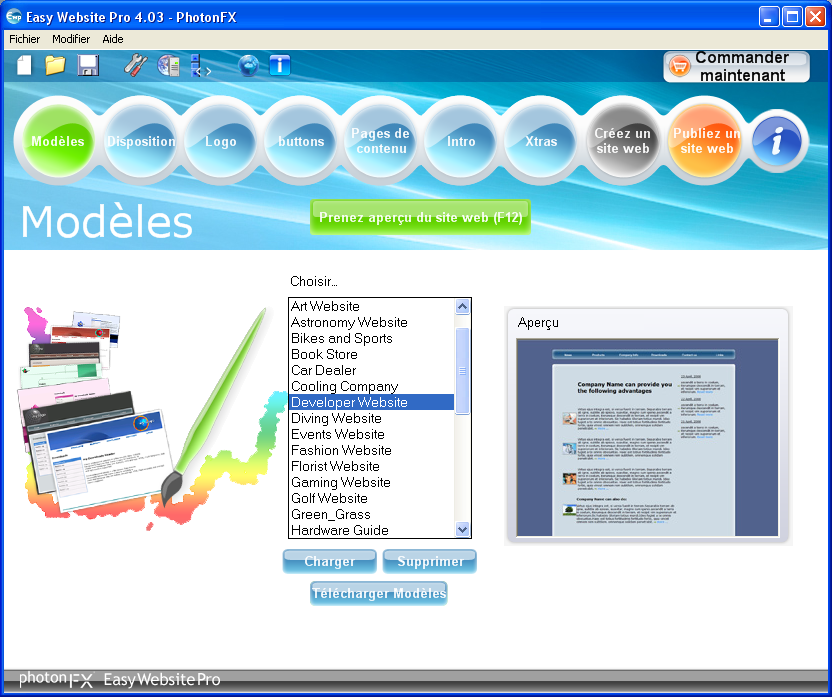Click the blue code brackets toolbar icon
This screenshot has height=697, width=832.
tap(200, 66)
